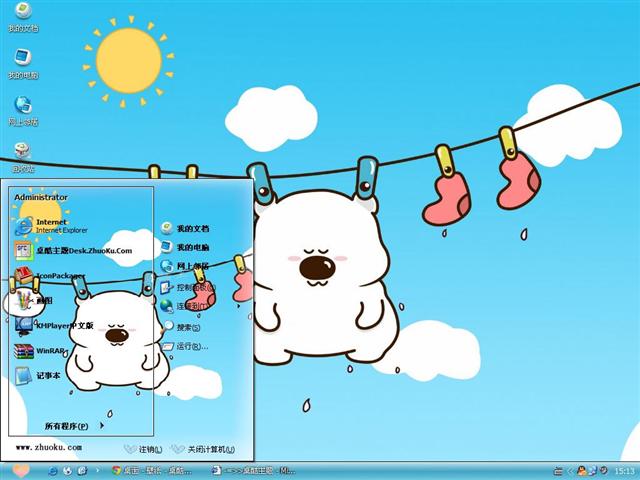Viewport: 640px width, 480px height.
Task: Open 控制面板 control panel in Start menu
Action: click(x=187, y=287)
